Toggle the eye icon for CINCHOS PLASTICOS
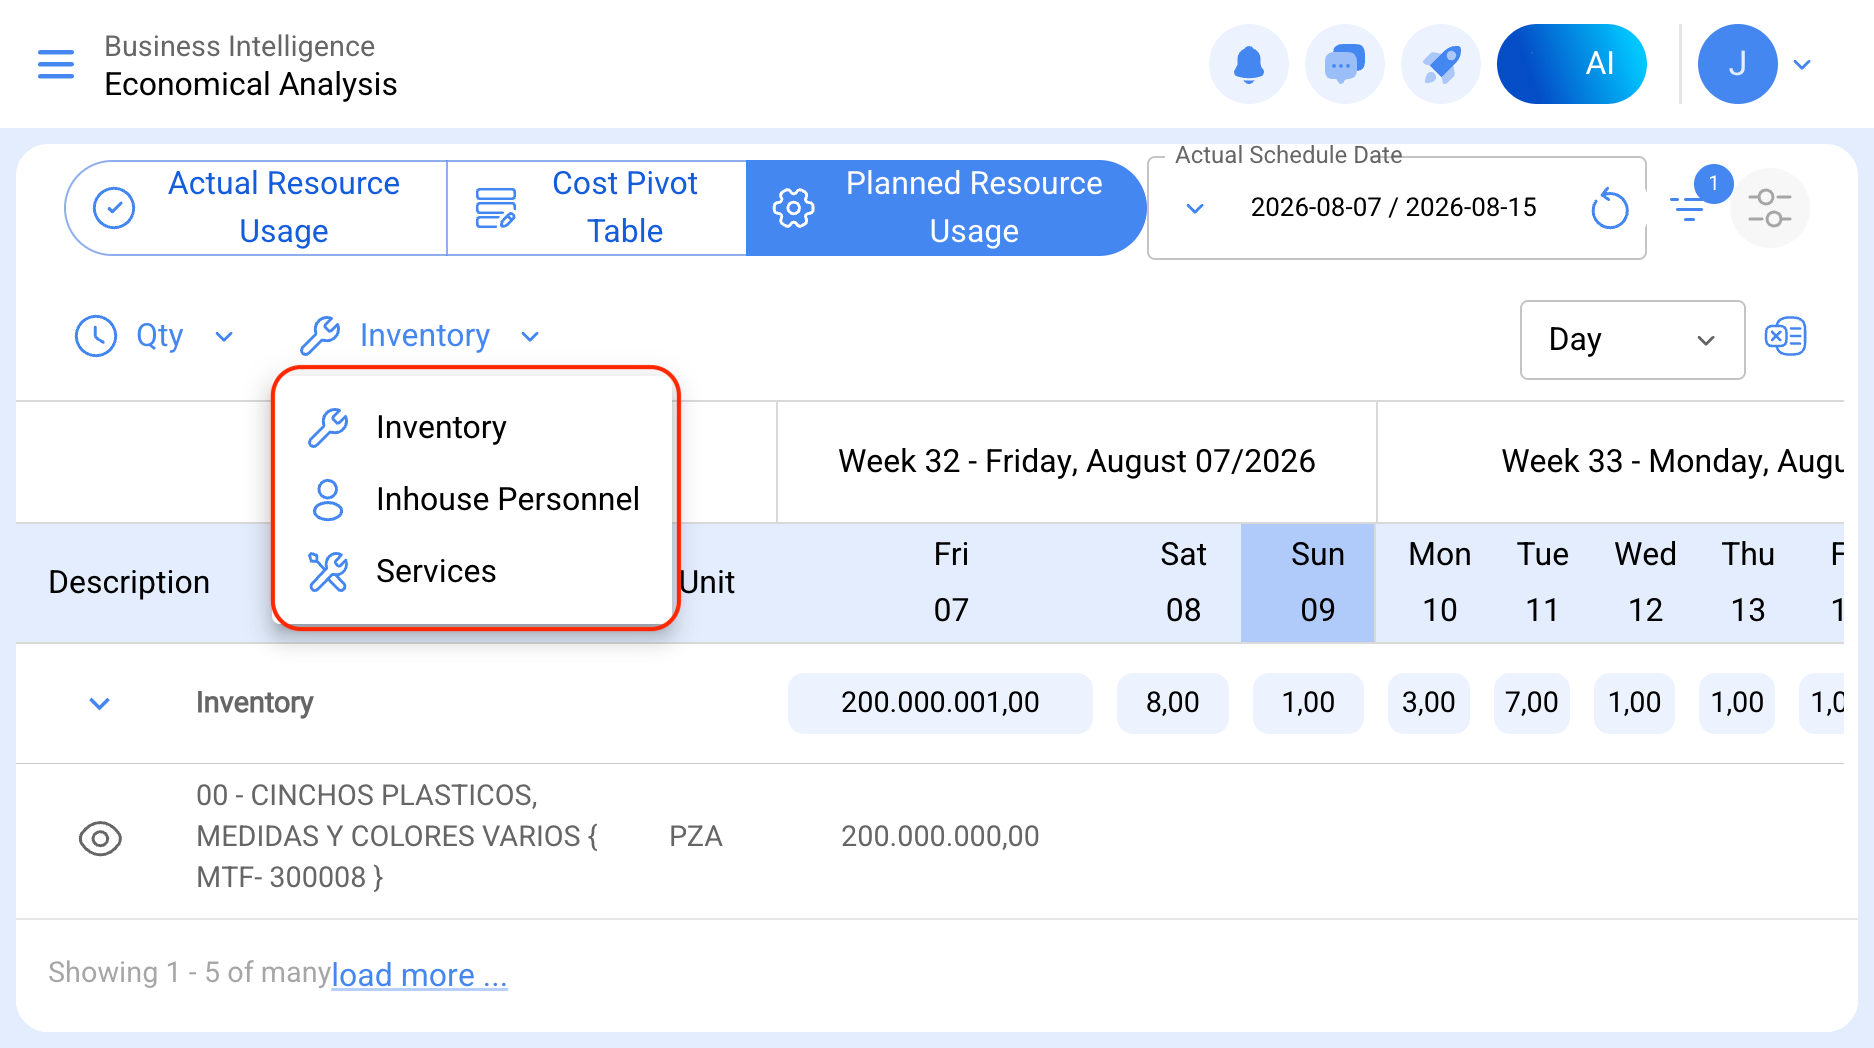The width and height of the screenshot is (1874, 1048). (x=100, y=838)
